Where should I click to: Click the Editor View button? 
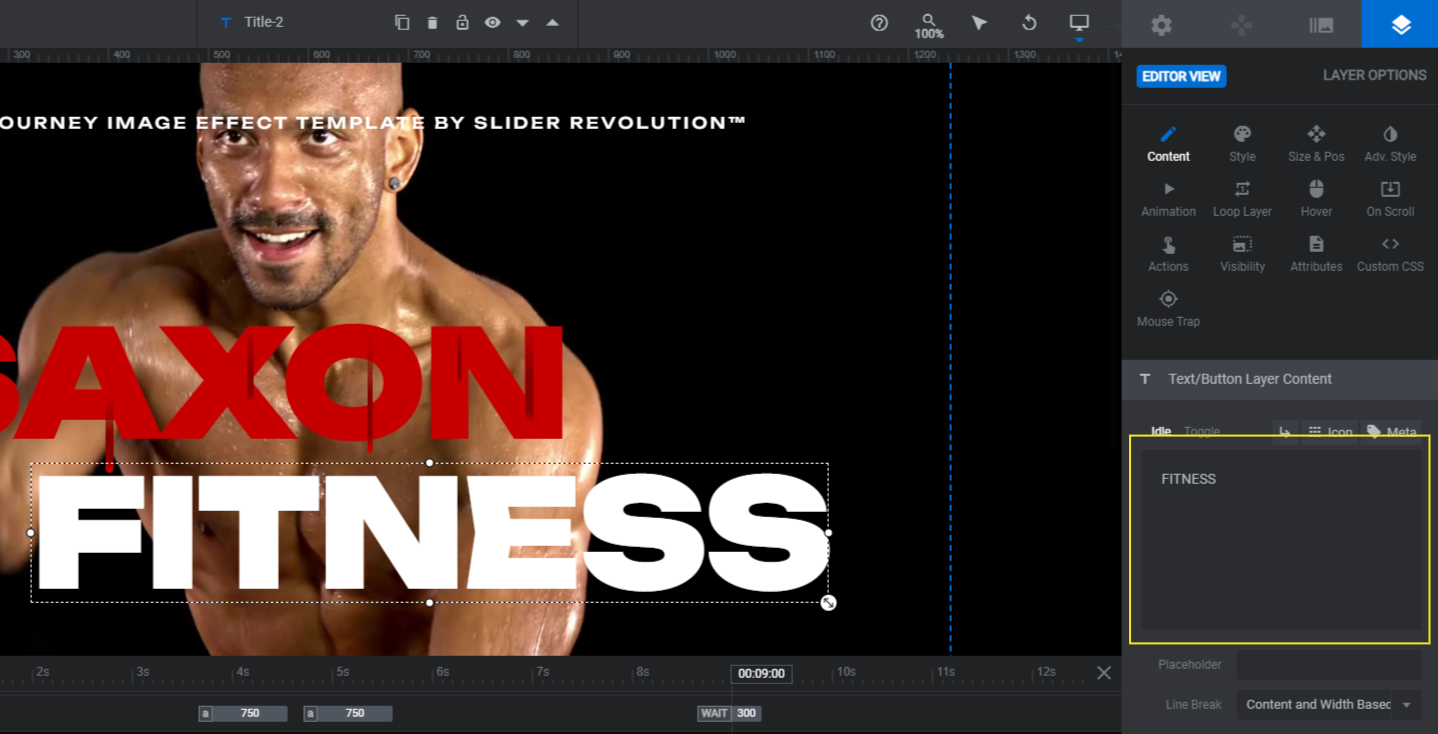click(1181, 76)
